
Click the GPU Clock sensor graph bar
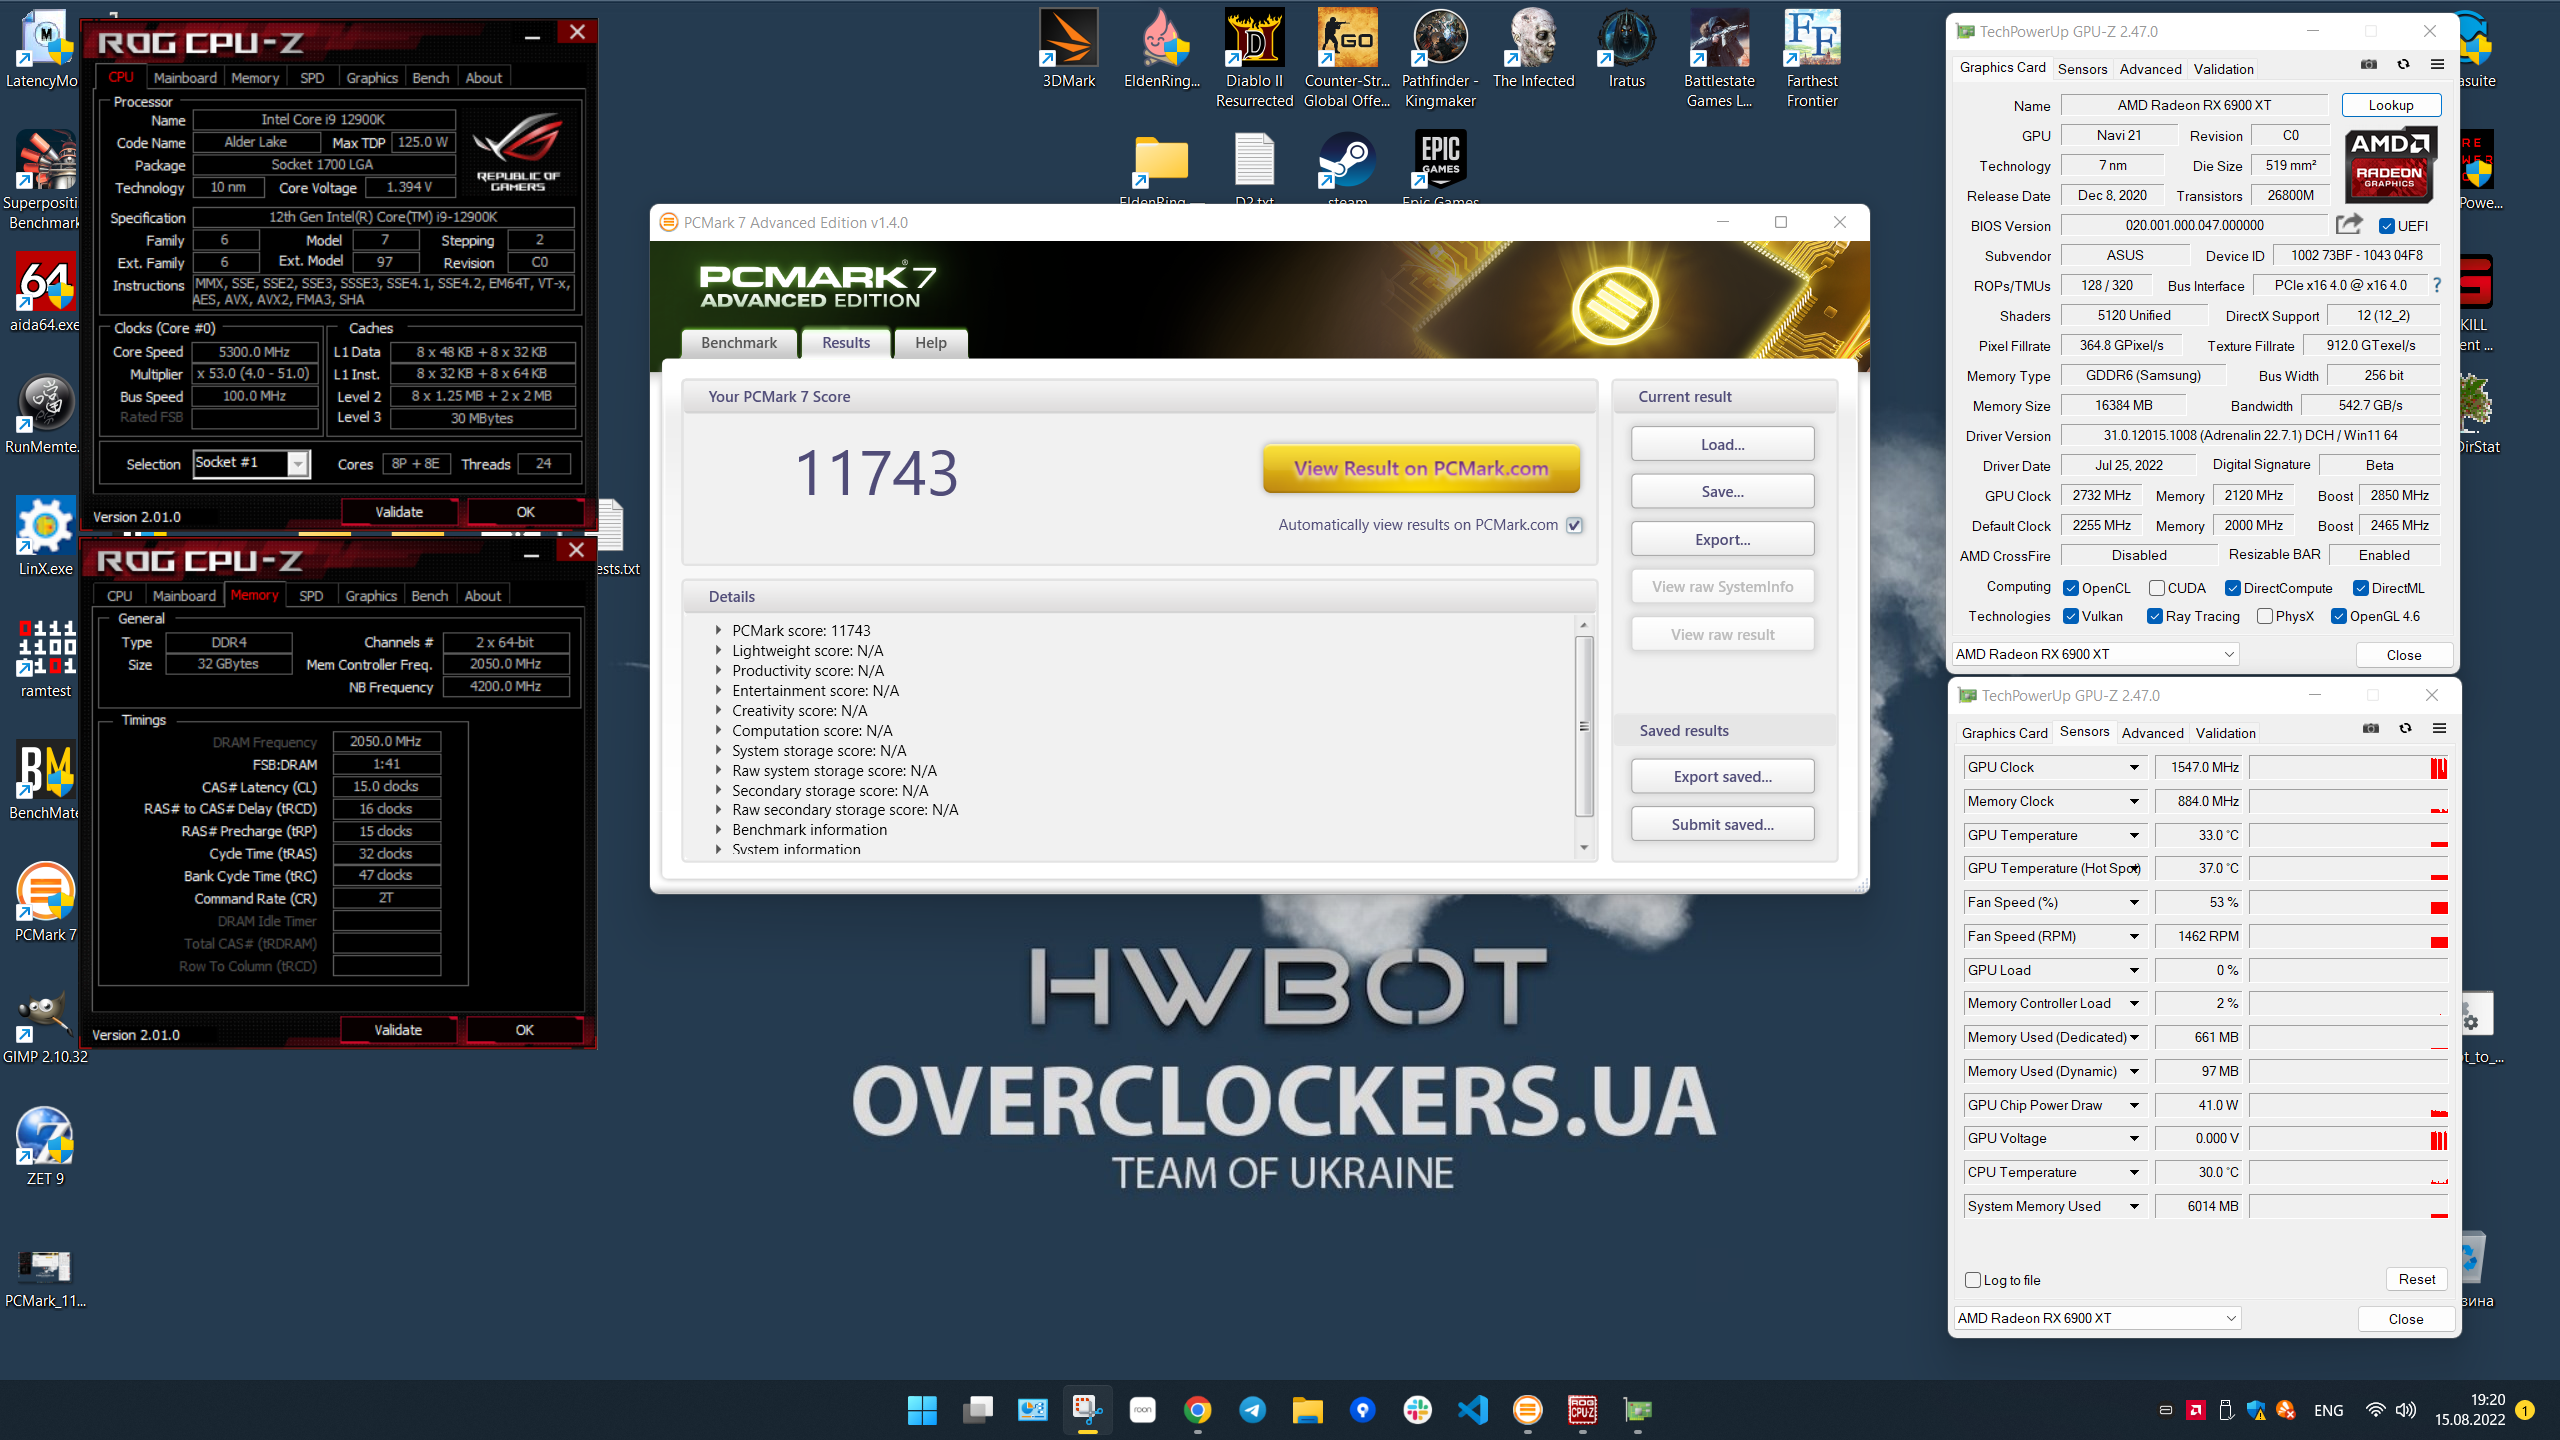pos(2348,768)
